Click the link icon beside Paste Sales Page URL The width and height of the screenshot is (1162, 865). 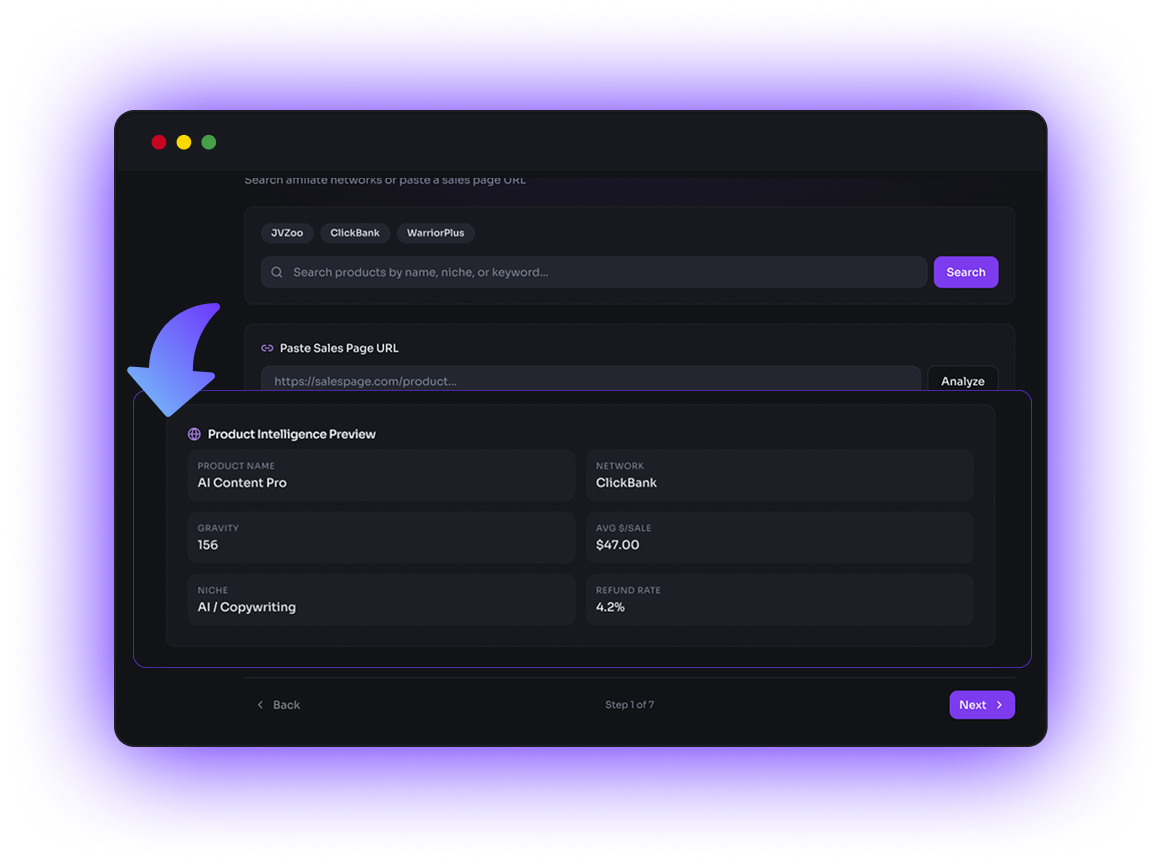(x=267, y=348)
